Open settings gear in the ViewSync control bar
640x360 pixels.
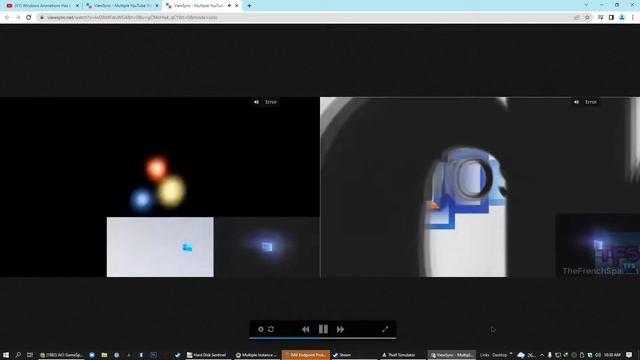coord(261,329)
